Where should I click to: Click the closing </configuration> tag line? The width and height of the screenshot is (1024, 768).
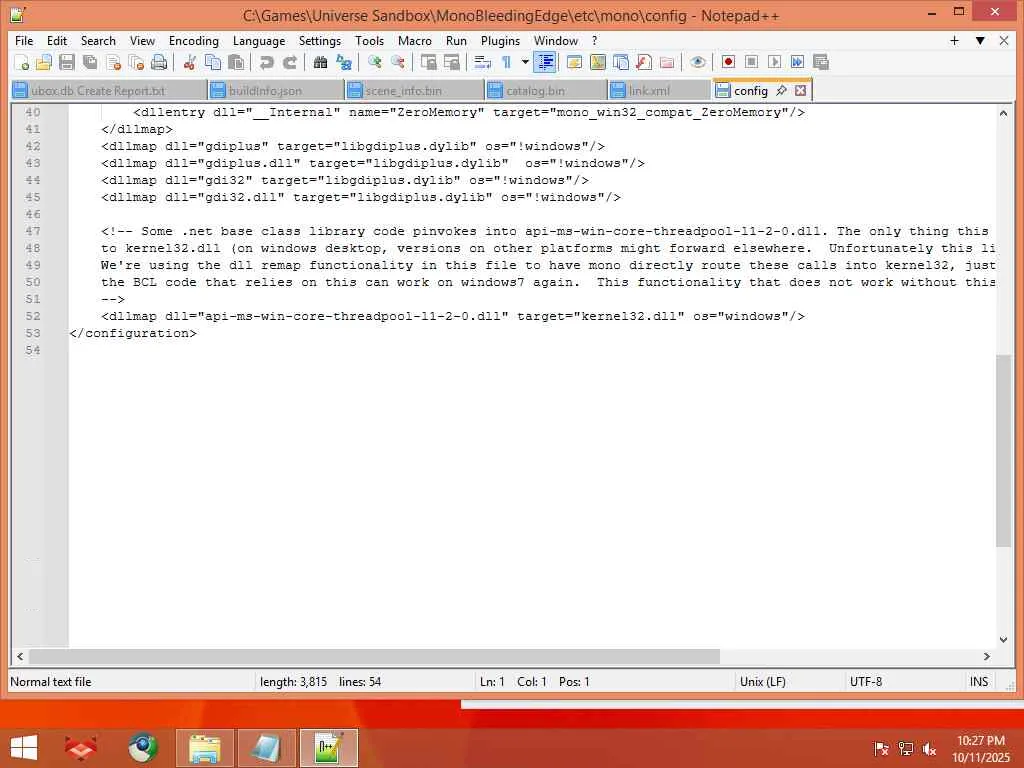(x=133, y=333)
